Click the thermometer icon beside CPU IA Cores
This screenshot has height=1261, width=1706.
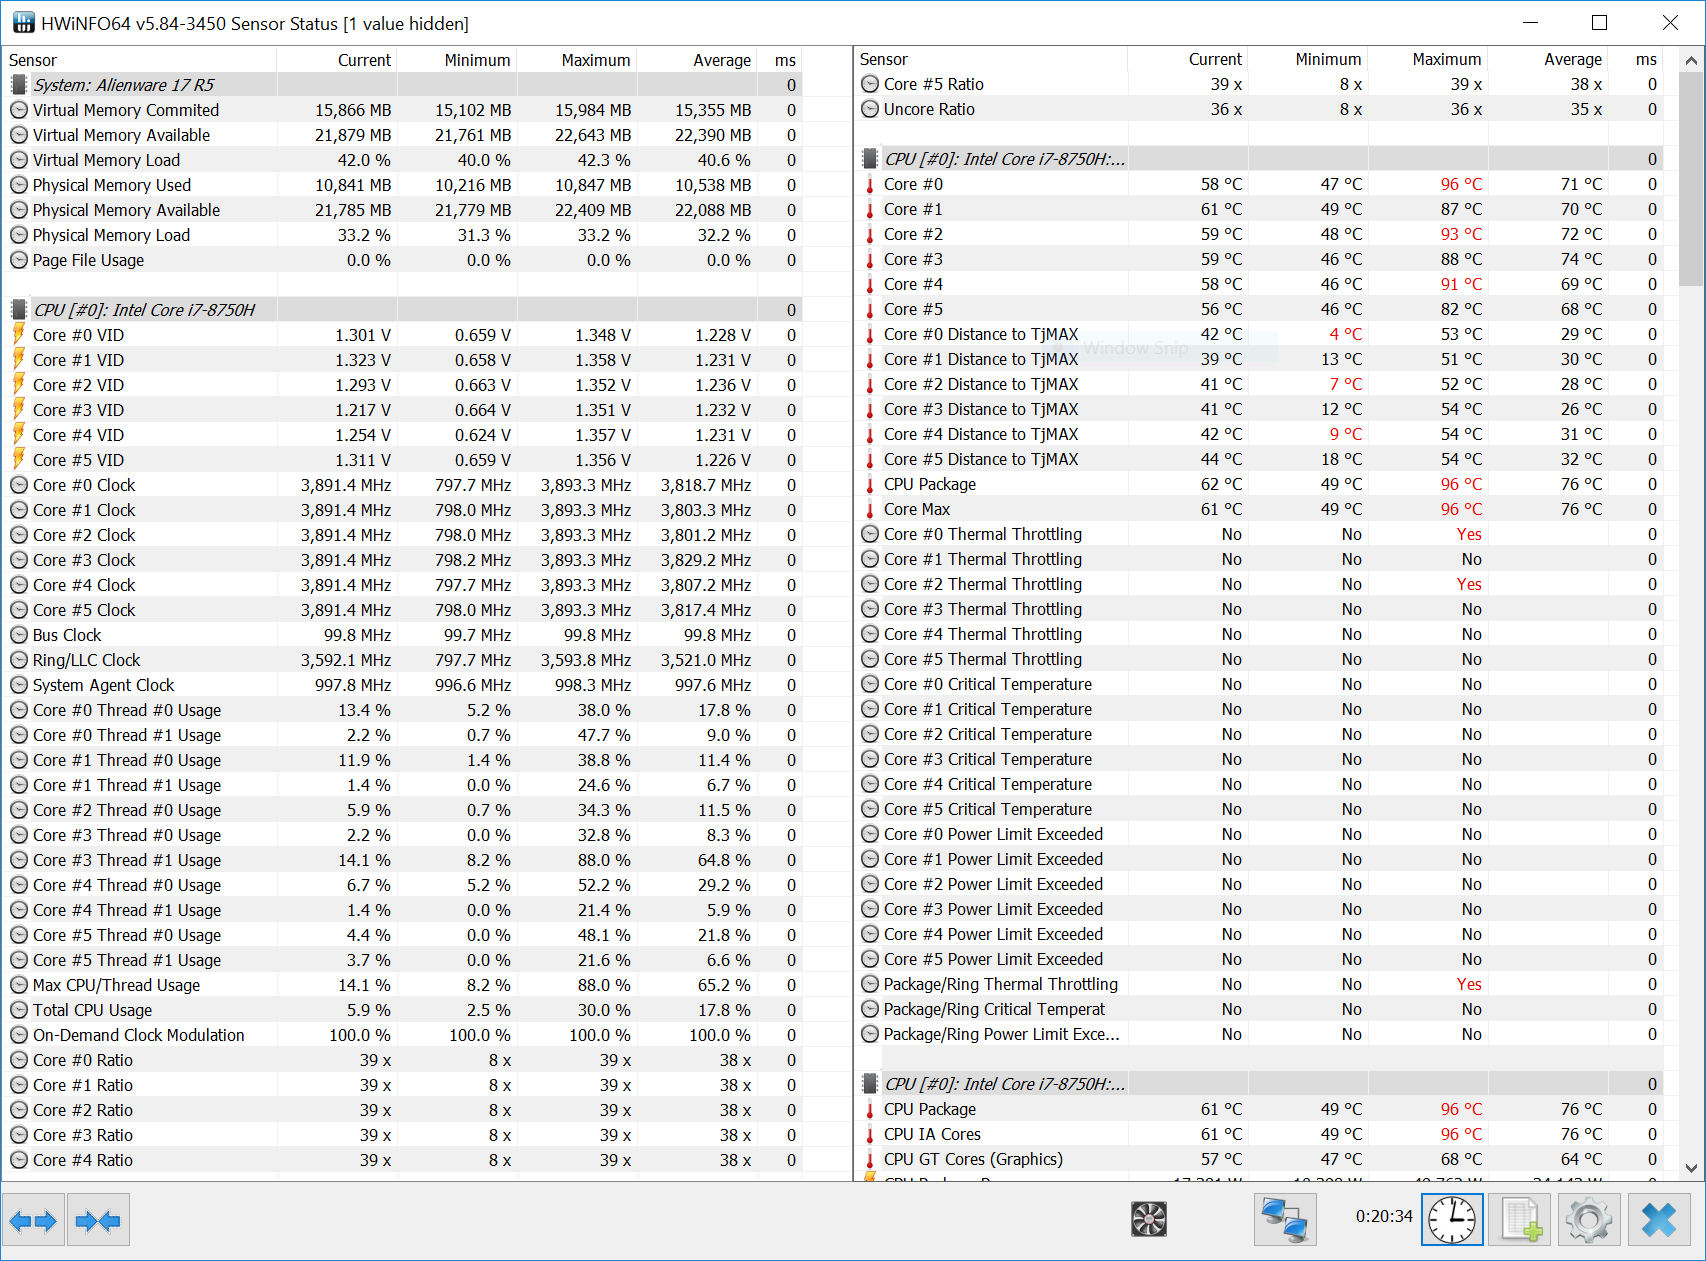click(870, 1134)
